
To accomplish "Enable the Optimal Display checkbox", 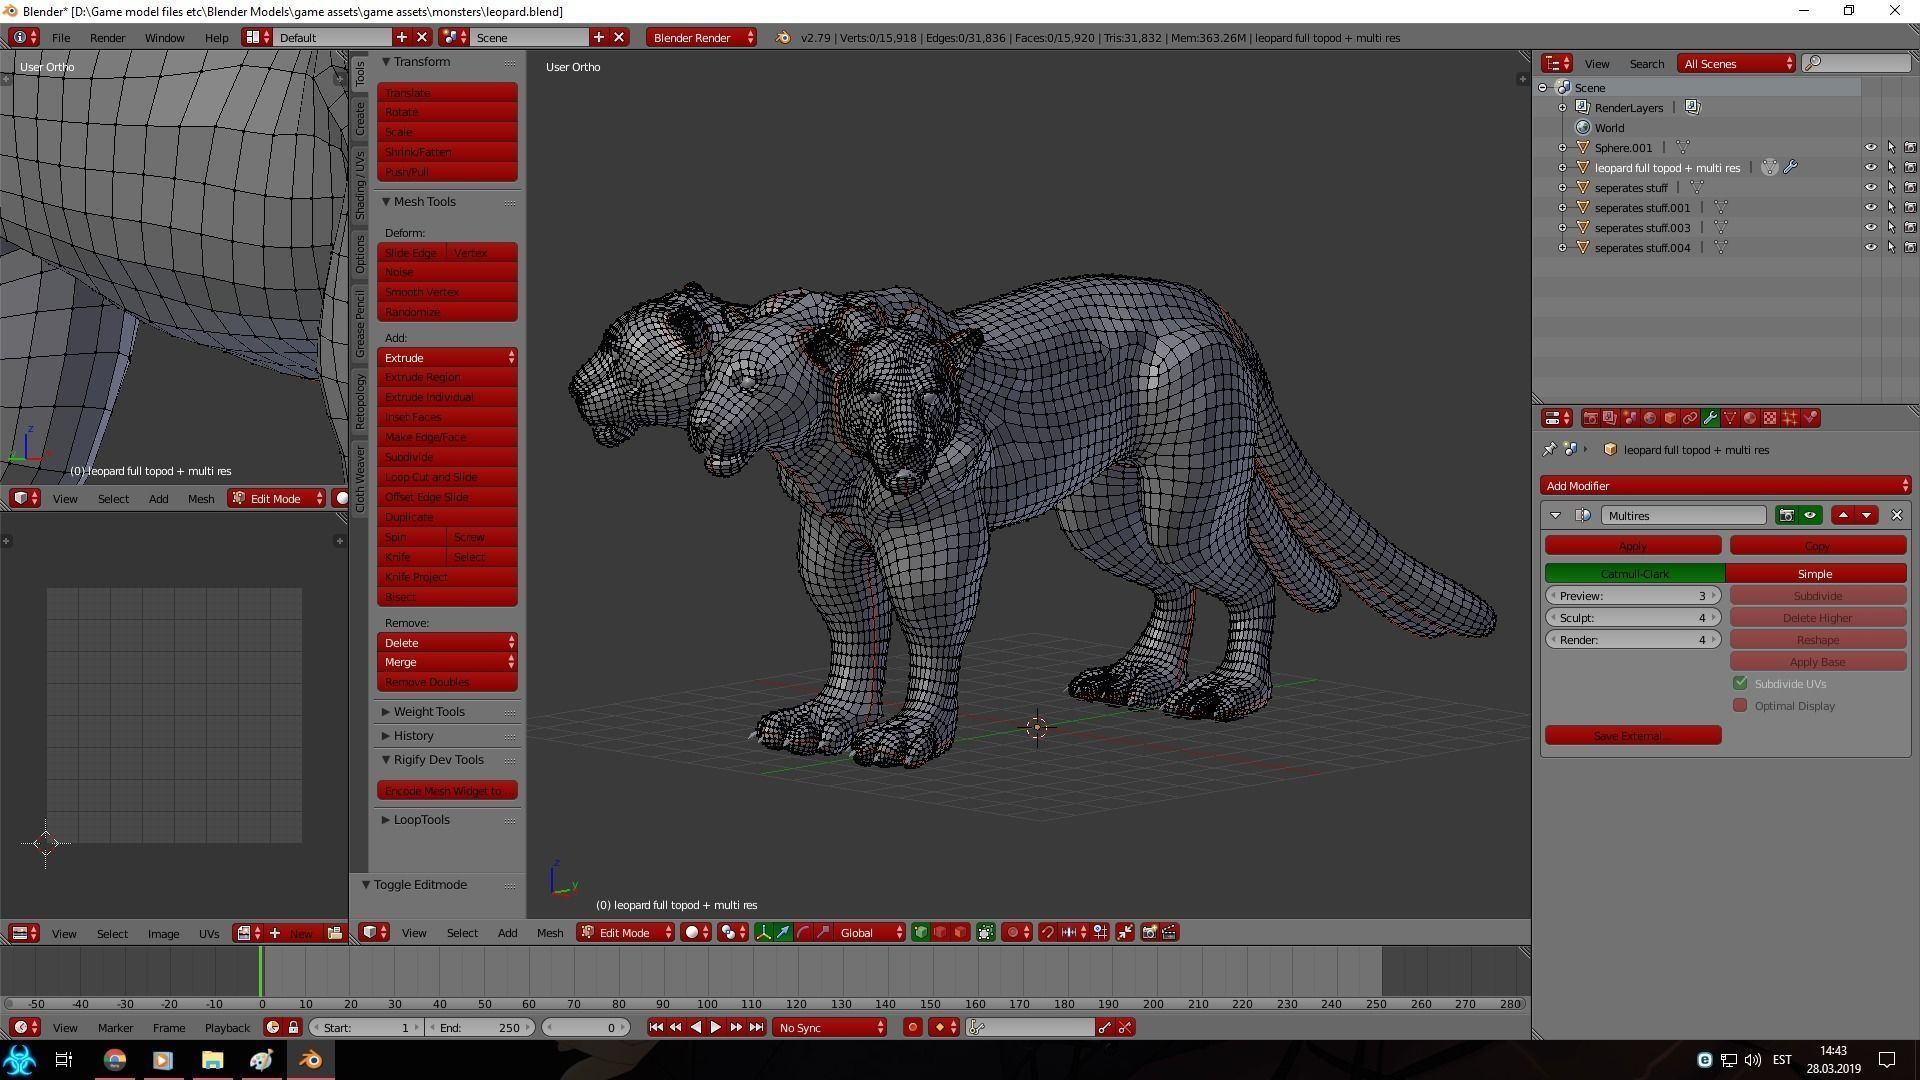I will point(1740,705).
